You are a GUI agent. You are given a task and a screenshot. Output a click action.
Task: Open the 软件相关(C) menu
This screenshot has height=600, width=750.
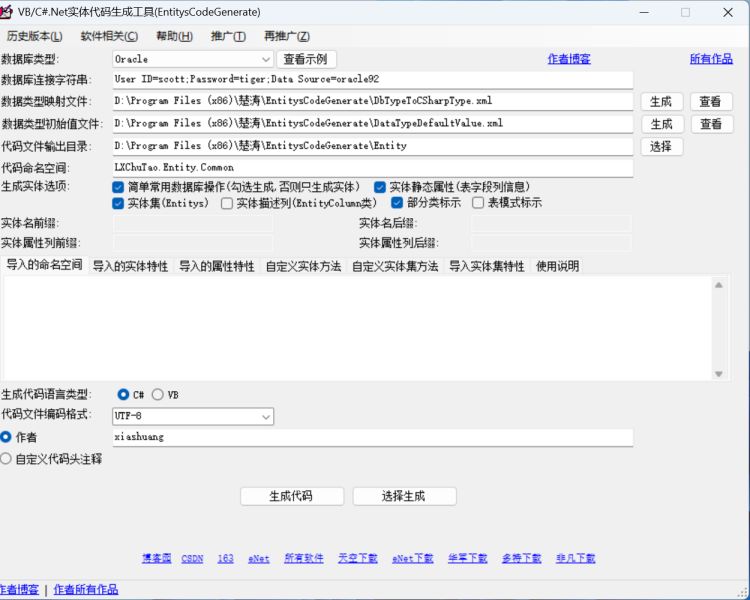(108, 36)
